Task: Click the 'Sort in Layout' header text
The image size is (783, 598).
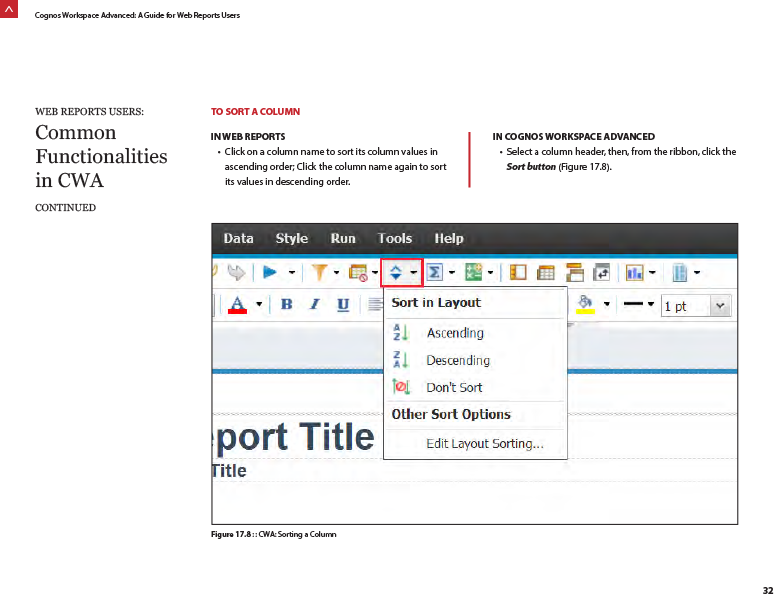Action: point(436,302)
